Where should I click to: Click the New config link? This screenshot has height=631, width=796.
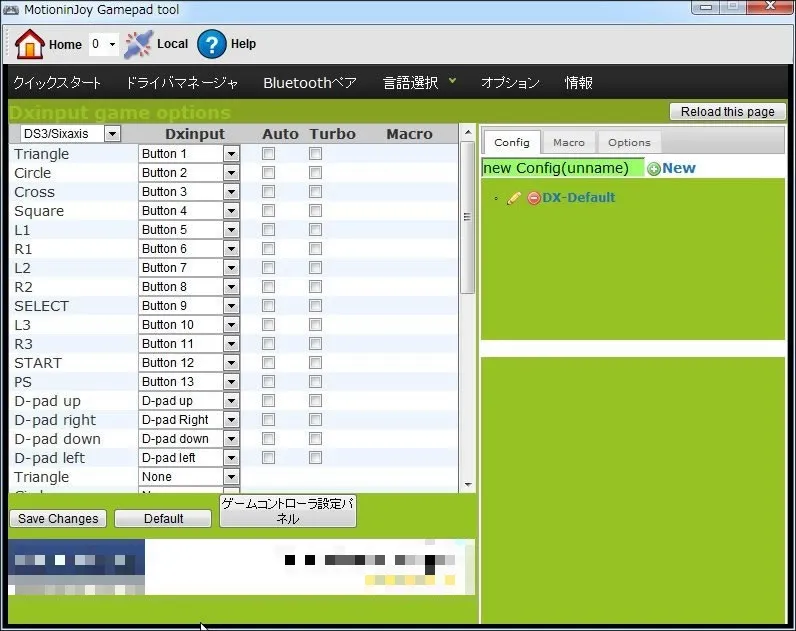pyautogui.click(x=679, y=168)
